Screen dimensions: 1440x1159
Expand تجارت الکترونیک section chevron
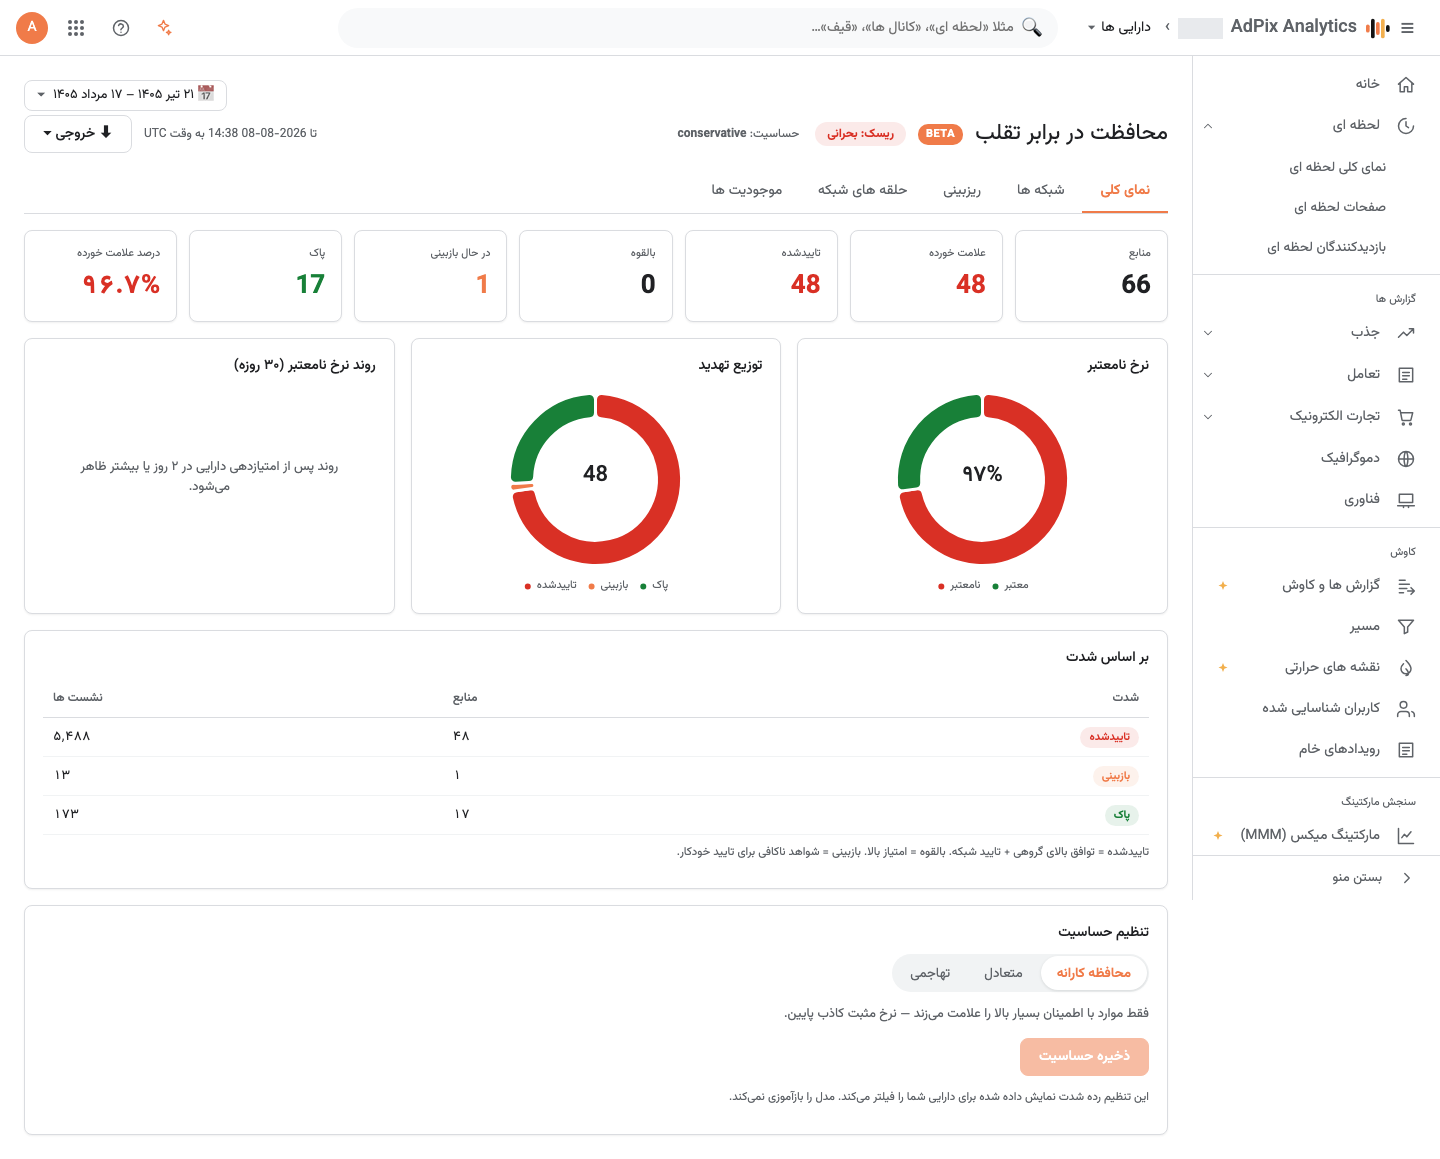tap(1208, 417)
